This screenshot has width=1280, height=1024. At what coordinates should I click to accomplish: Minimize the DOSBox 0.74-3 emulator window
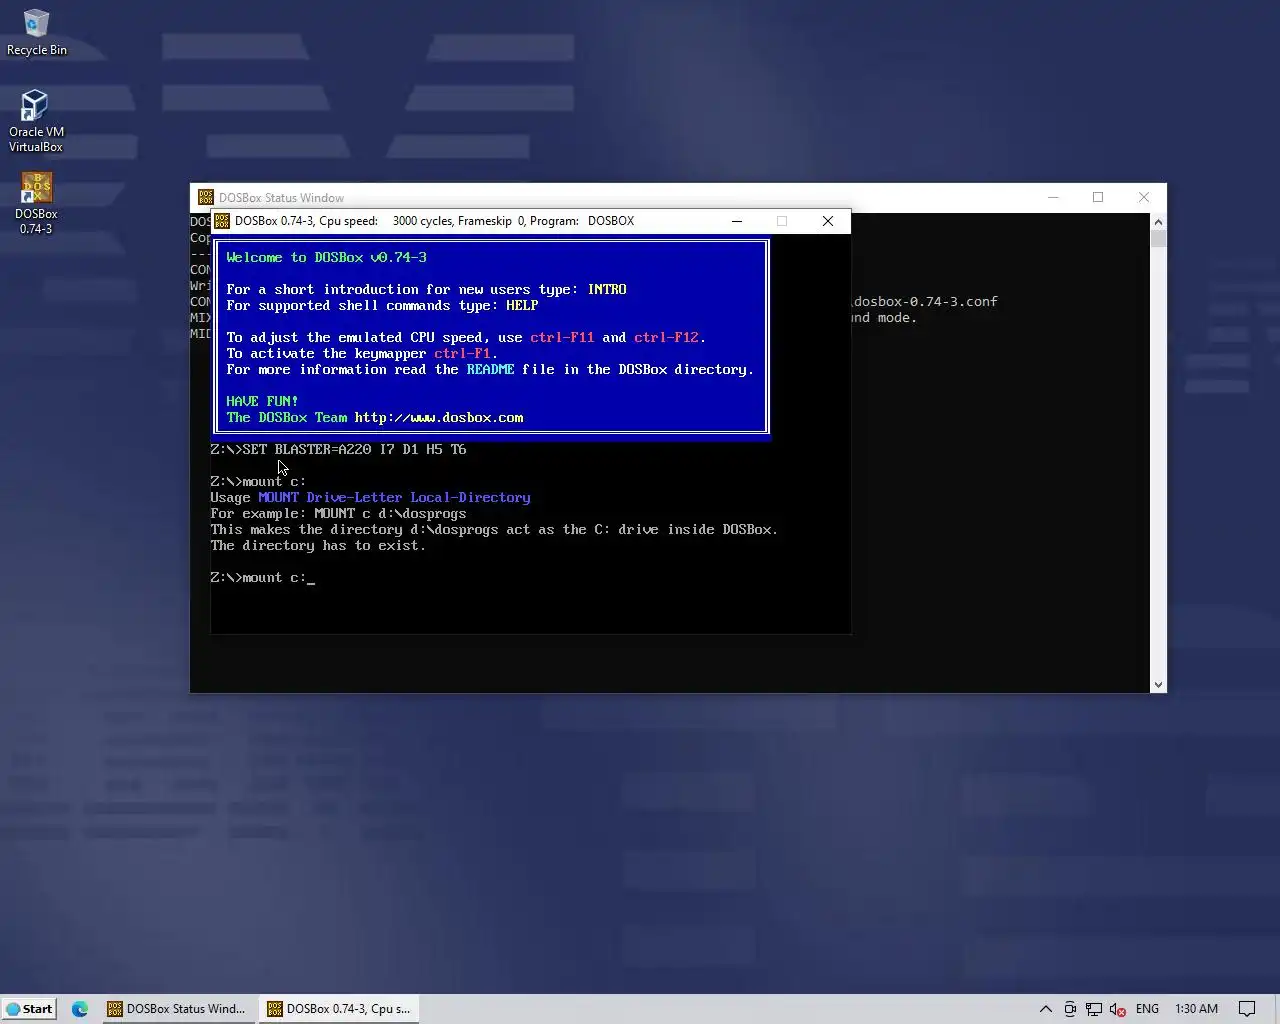pos(737,221)
